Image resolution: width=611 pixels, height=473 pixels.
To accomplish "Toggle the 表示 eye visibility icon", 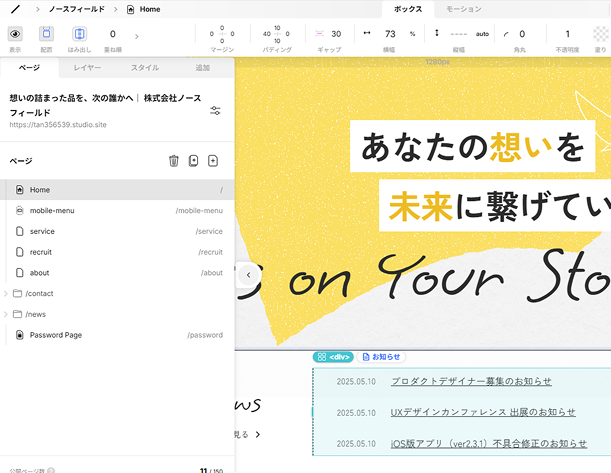I will (x=15, y=34).
